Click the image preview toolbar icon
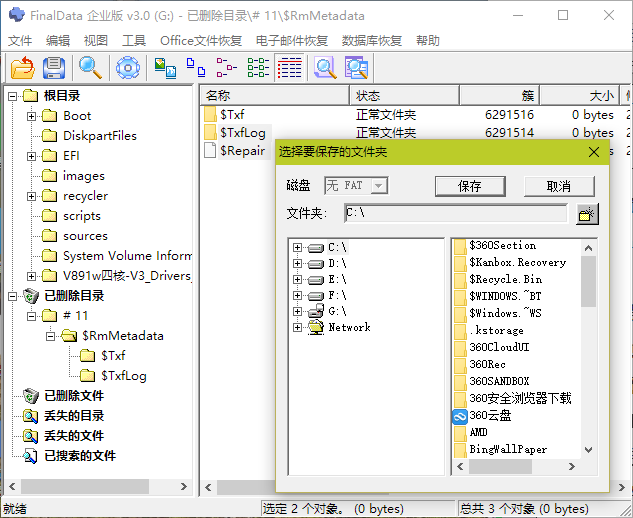The height and width of the screenshot is (518, 633). point(165,67)
